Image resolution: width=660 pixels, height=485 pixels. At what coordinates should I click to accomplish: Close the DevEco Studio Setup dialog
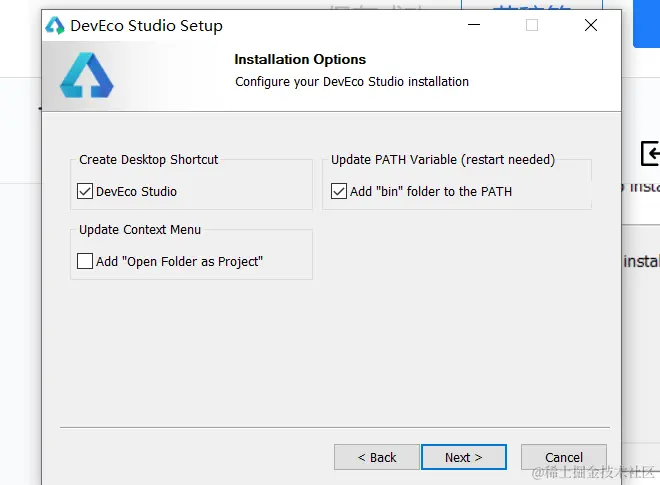click(591, 26)
